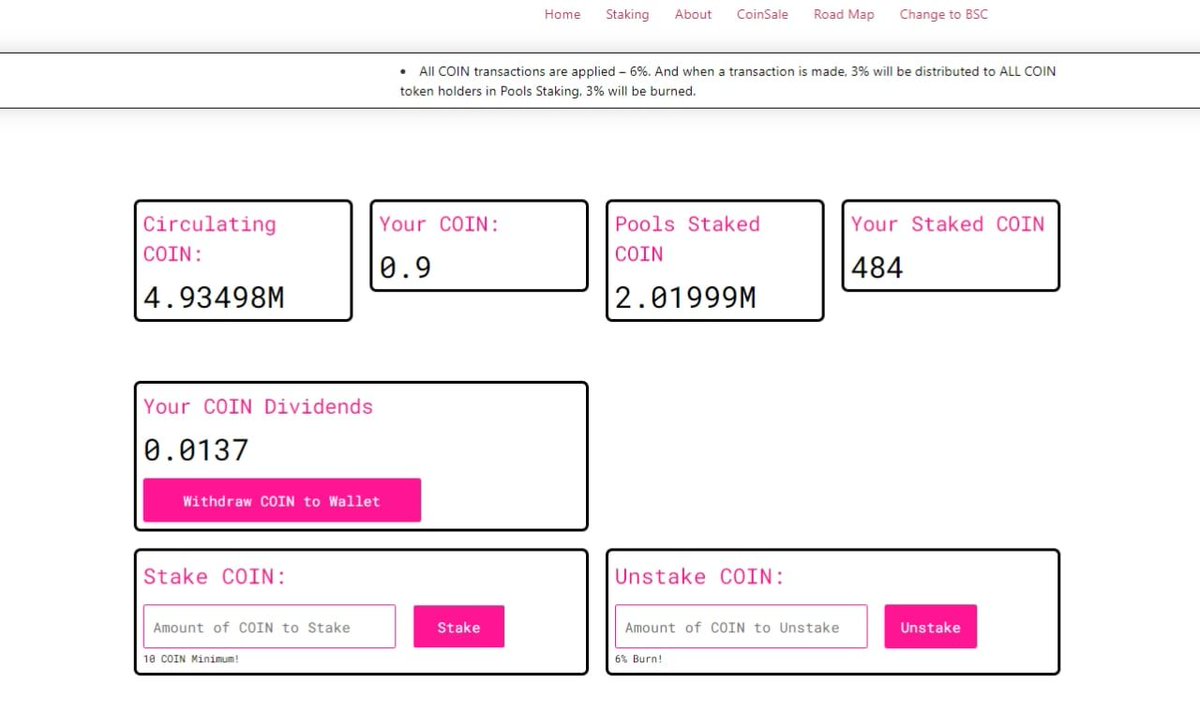Image resolution: width=1200 pixels, height=713 pixels.
Task: Focus the Amount of COIN to Unstake field
Action: point(741,627)
